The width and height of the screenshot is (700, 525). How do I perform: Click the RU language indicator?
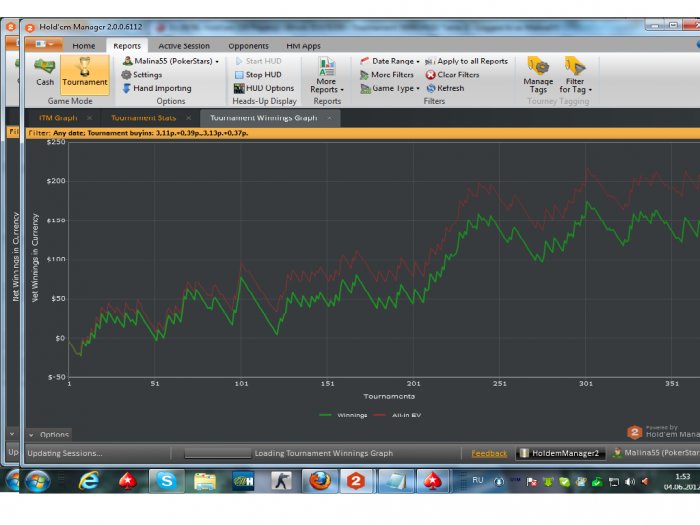478,480
